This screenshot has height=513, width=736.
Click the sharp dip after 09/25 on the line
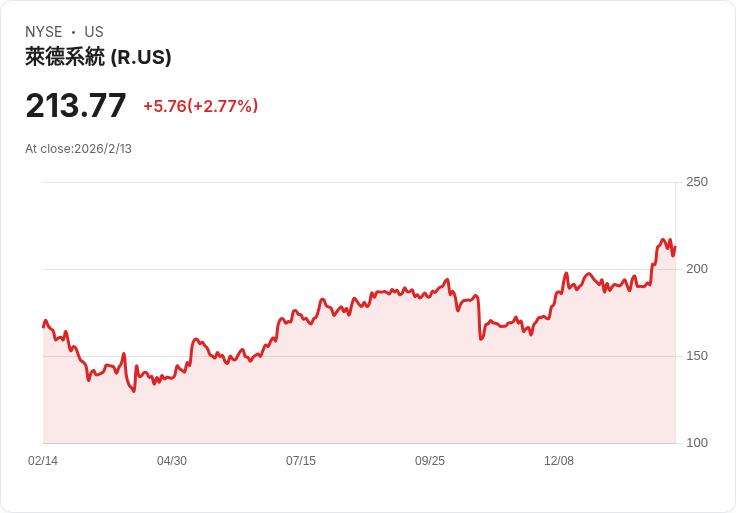[x=480, y=339]
